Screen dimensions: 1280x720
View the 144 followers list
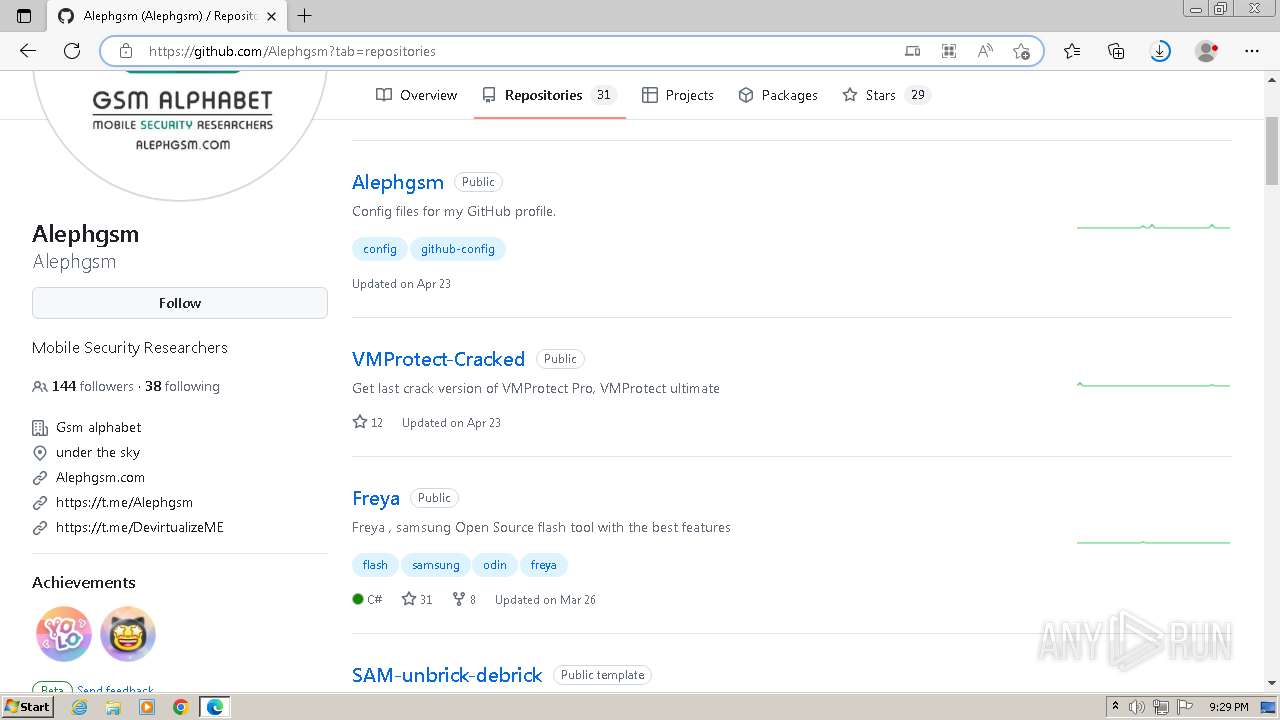(x=92, y=386)
